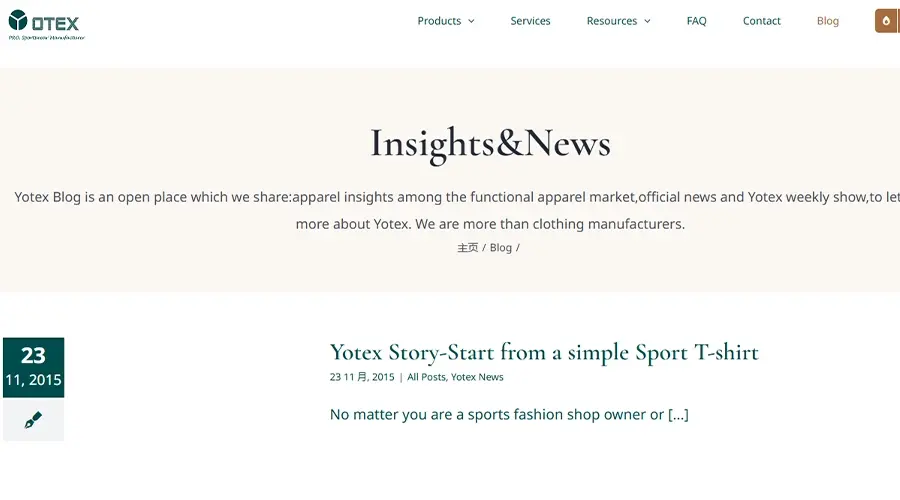900x500 pixels.
Task: Click the brown flame icon button
Action: click(887, 21)
